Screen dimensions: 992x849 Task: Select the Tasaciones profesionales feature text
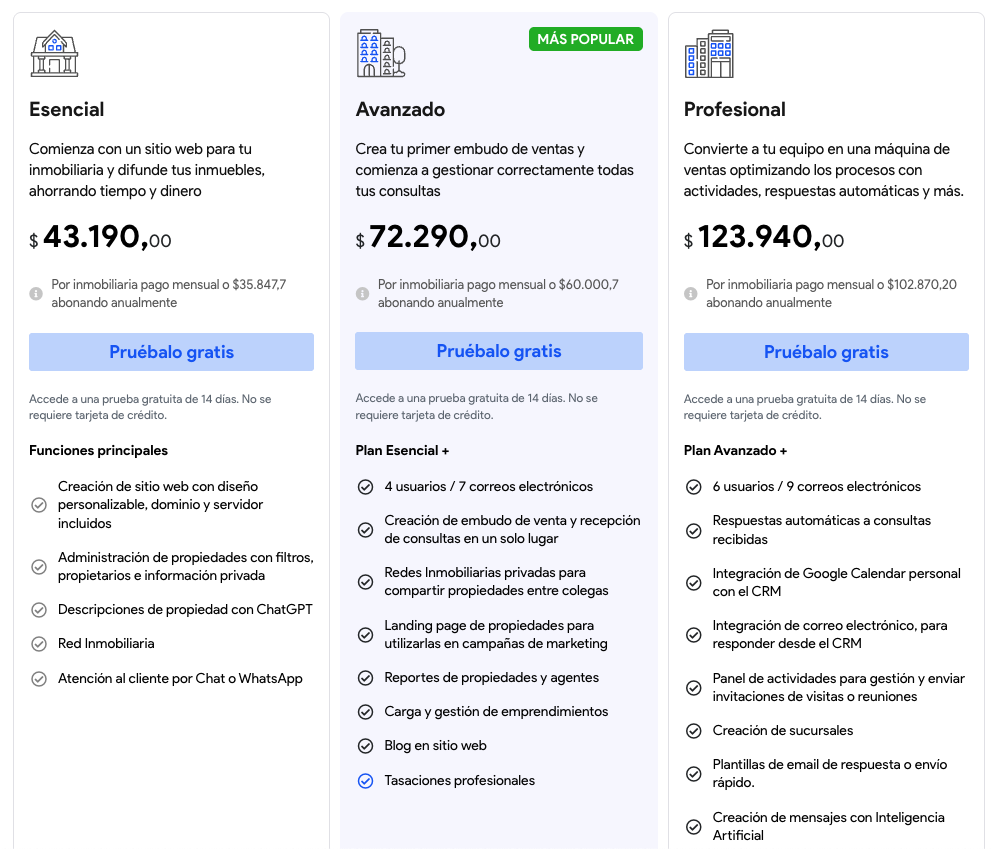click(x=459, y=780)
